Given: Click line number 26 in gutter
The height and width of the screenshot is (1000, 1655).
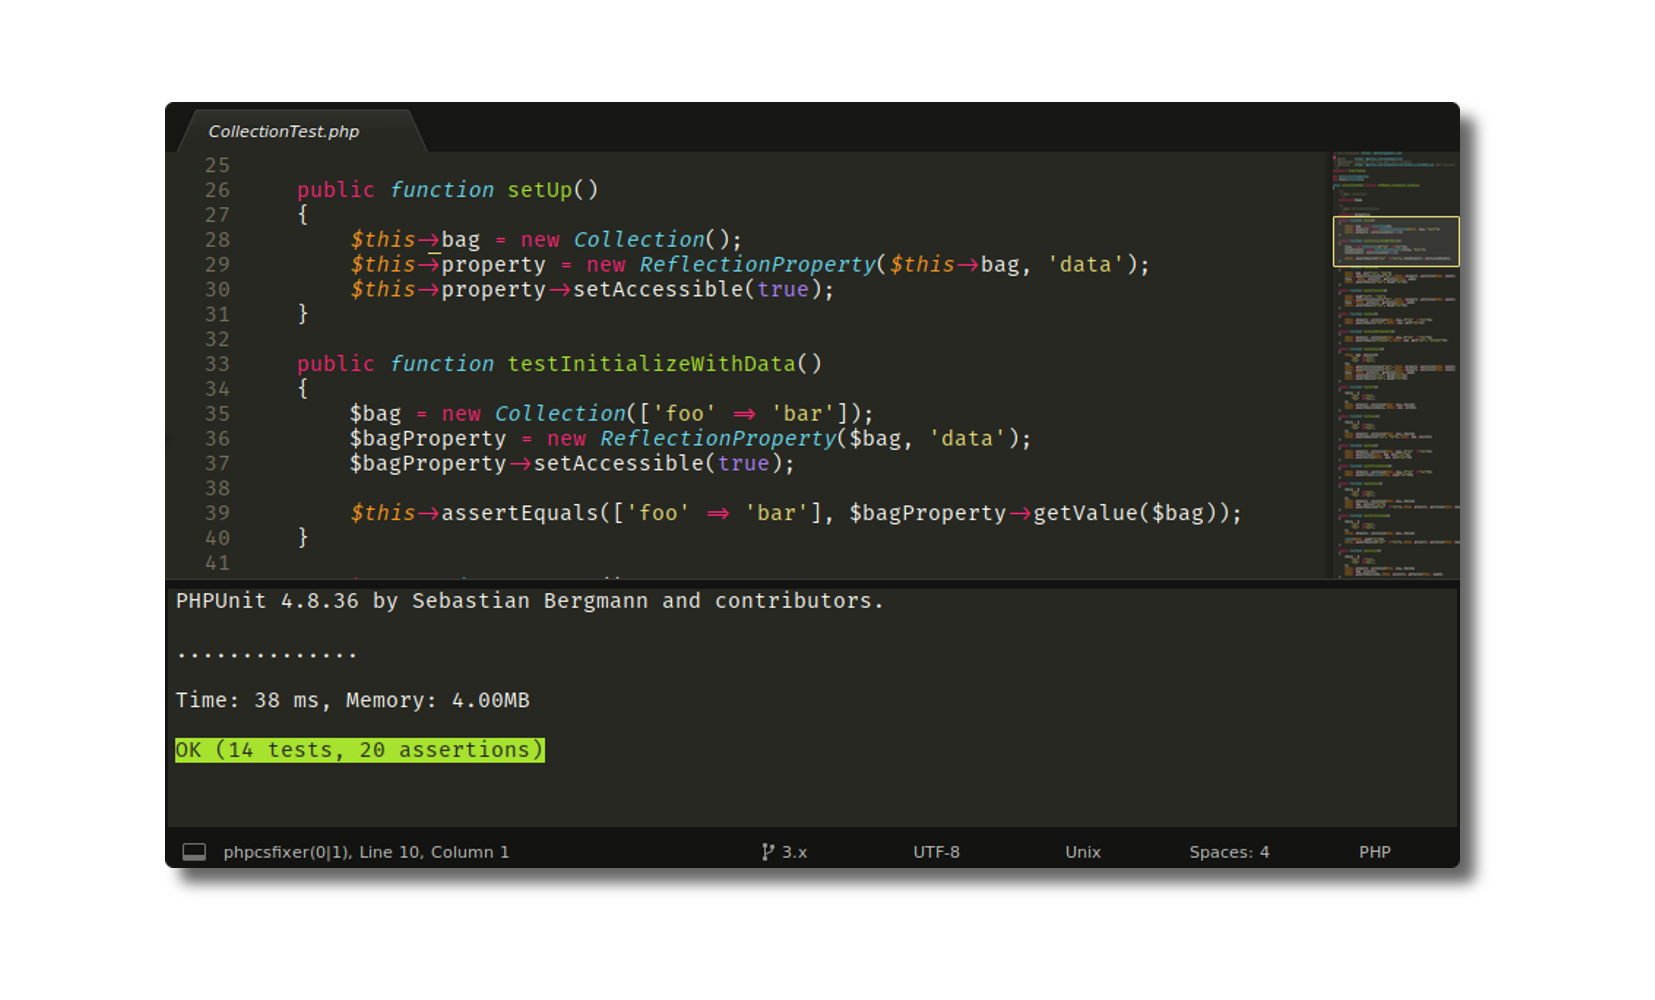Looking at the screenshot, I should tap(218, 190).
